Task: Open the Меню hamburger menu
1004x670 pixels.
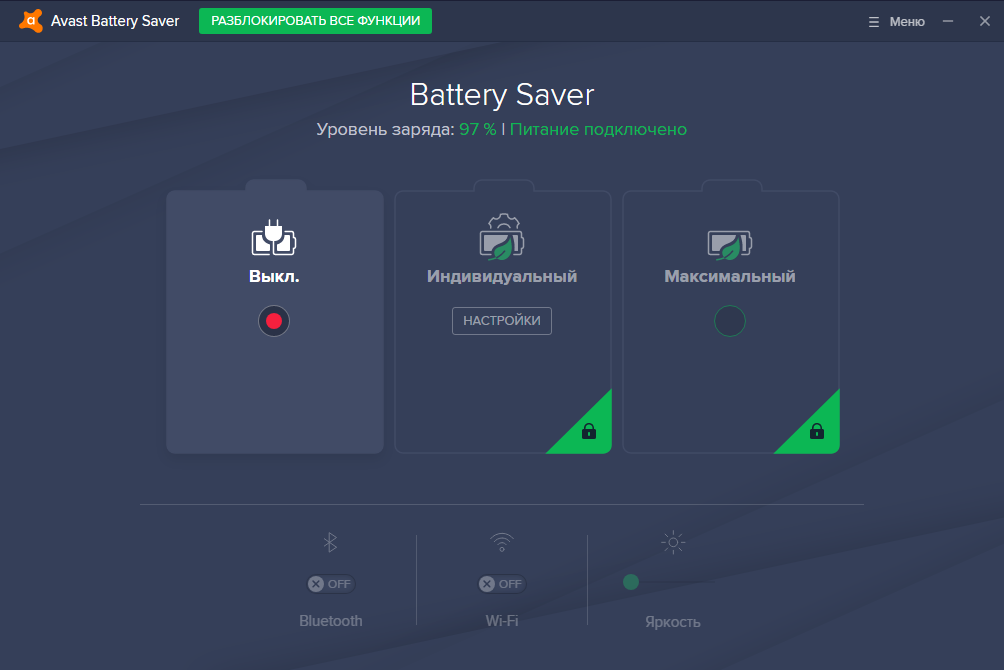Action: pos(897,22)
